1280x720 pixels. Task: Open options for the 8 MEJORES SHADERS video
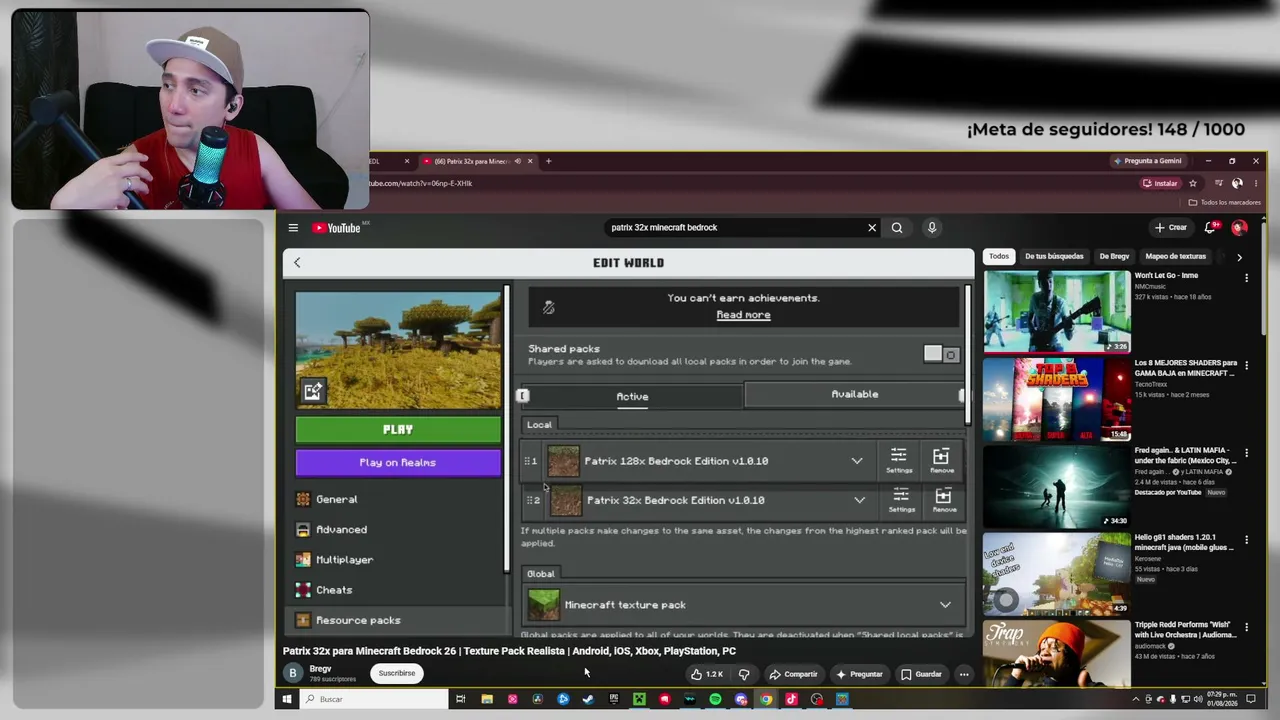click(x=1246, y=364)
